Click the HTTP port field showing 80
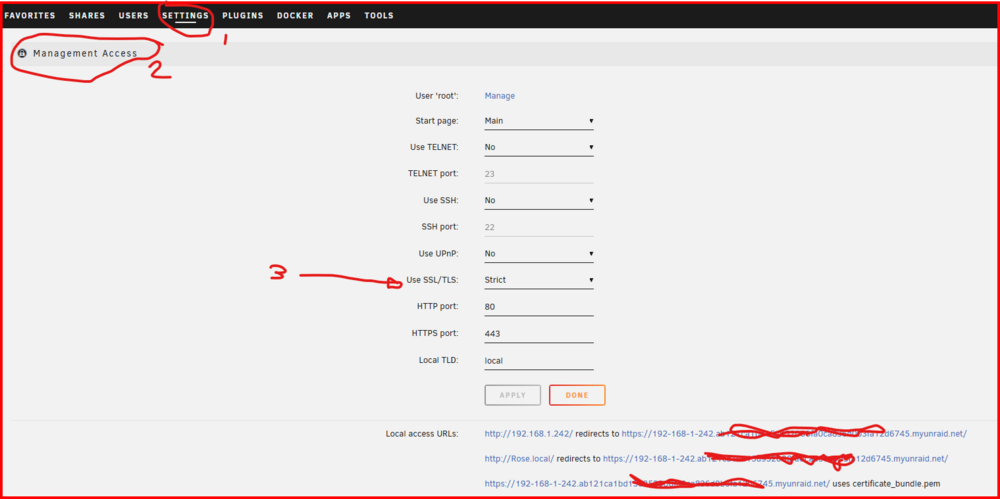1000x499 pixels. 539,307
